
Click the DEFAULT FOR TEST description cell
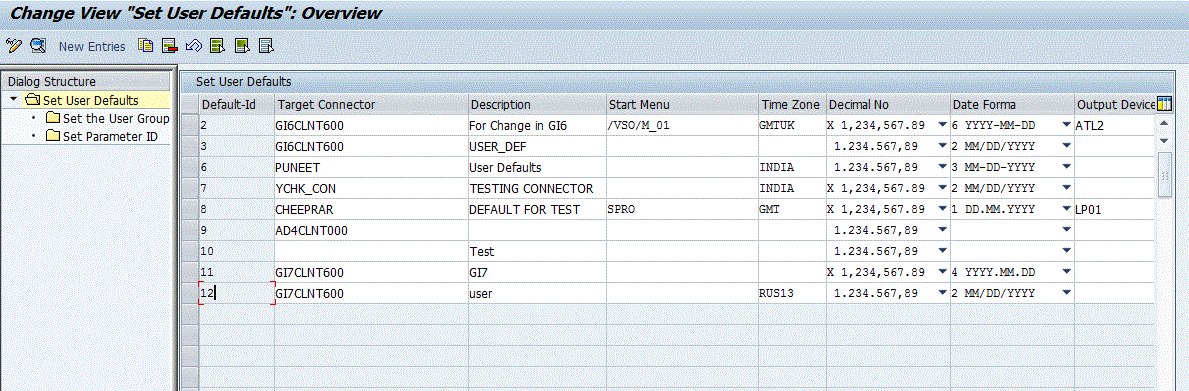(537, 209)
